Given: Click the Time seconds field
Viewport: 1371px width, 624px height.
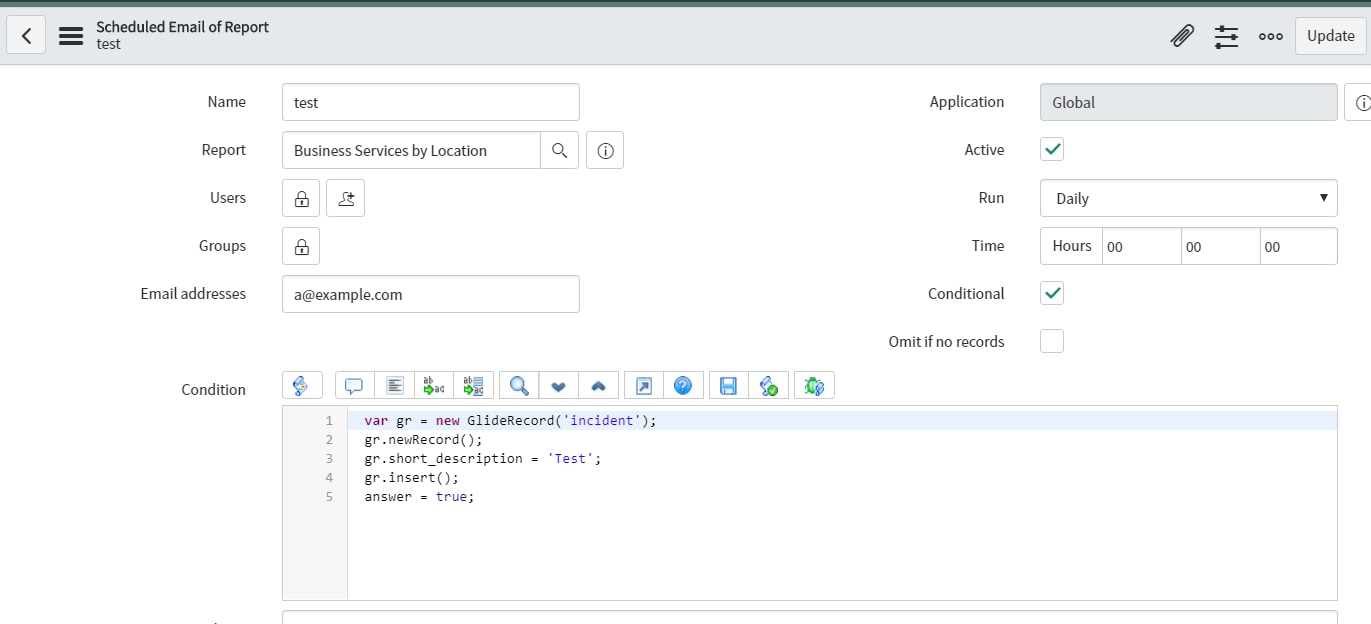Looking at the screenshot, I should pos(1298,246).
